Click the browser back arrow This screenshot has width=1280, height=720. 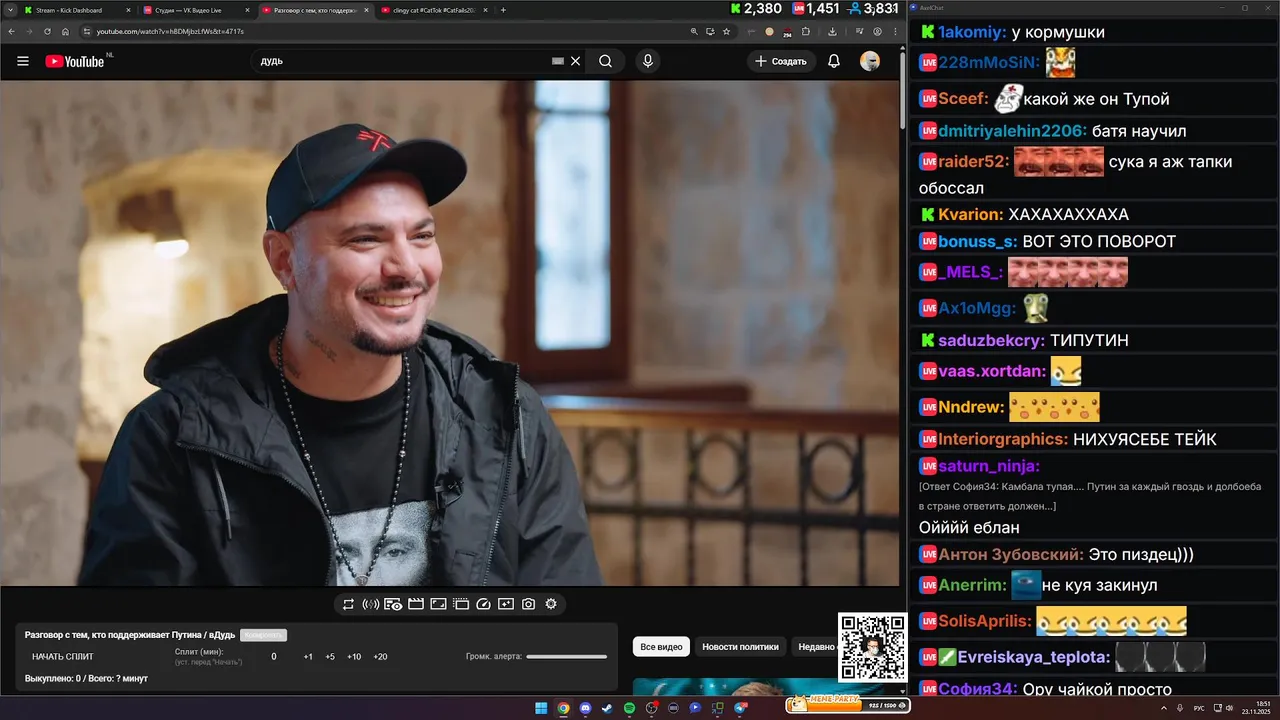click(x=11, y=31)
